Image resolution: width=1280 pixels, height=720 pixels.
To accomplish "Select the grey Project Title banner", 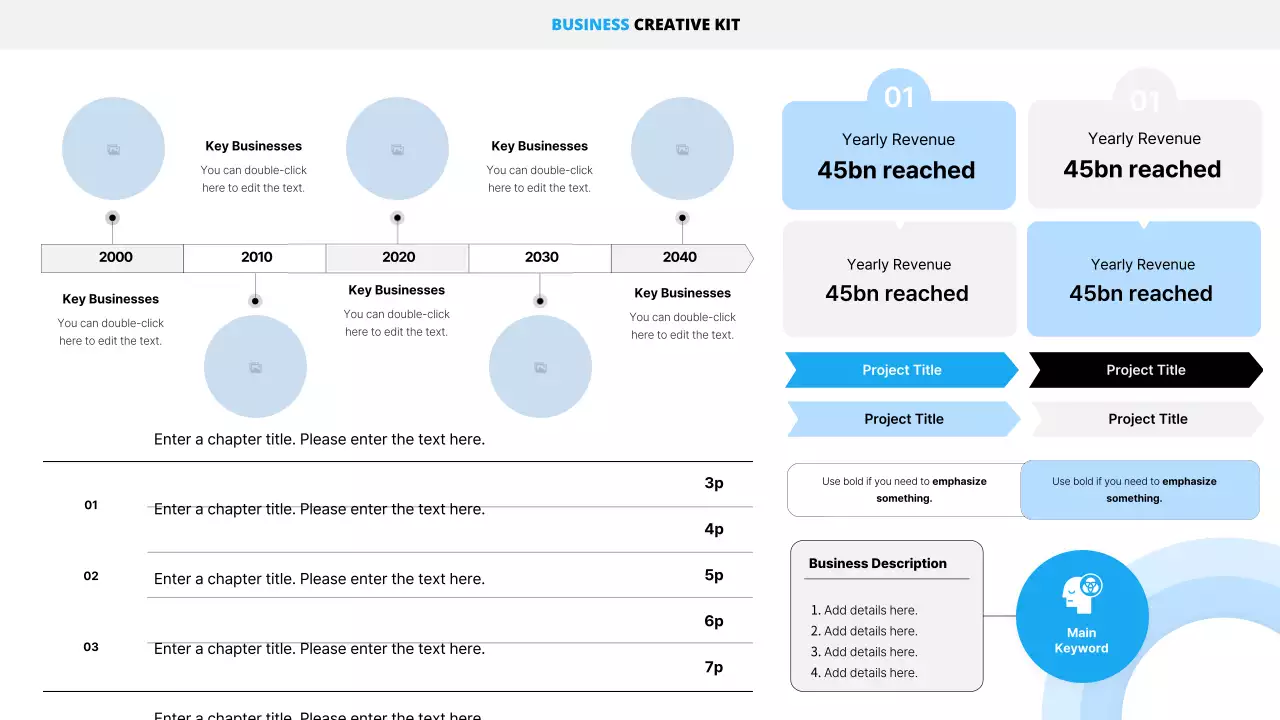I will pos(1148,419).
